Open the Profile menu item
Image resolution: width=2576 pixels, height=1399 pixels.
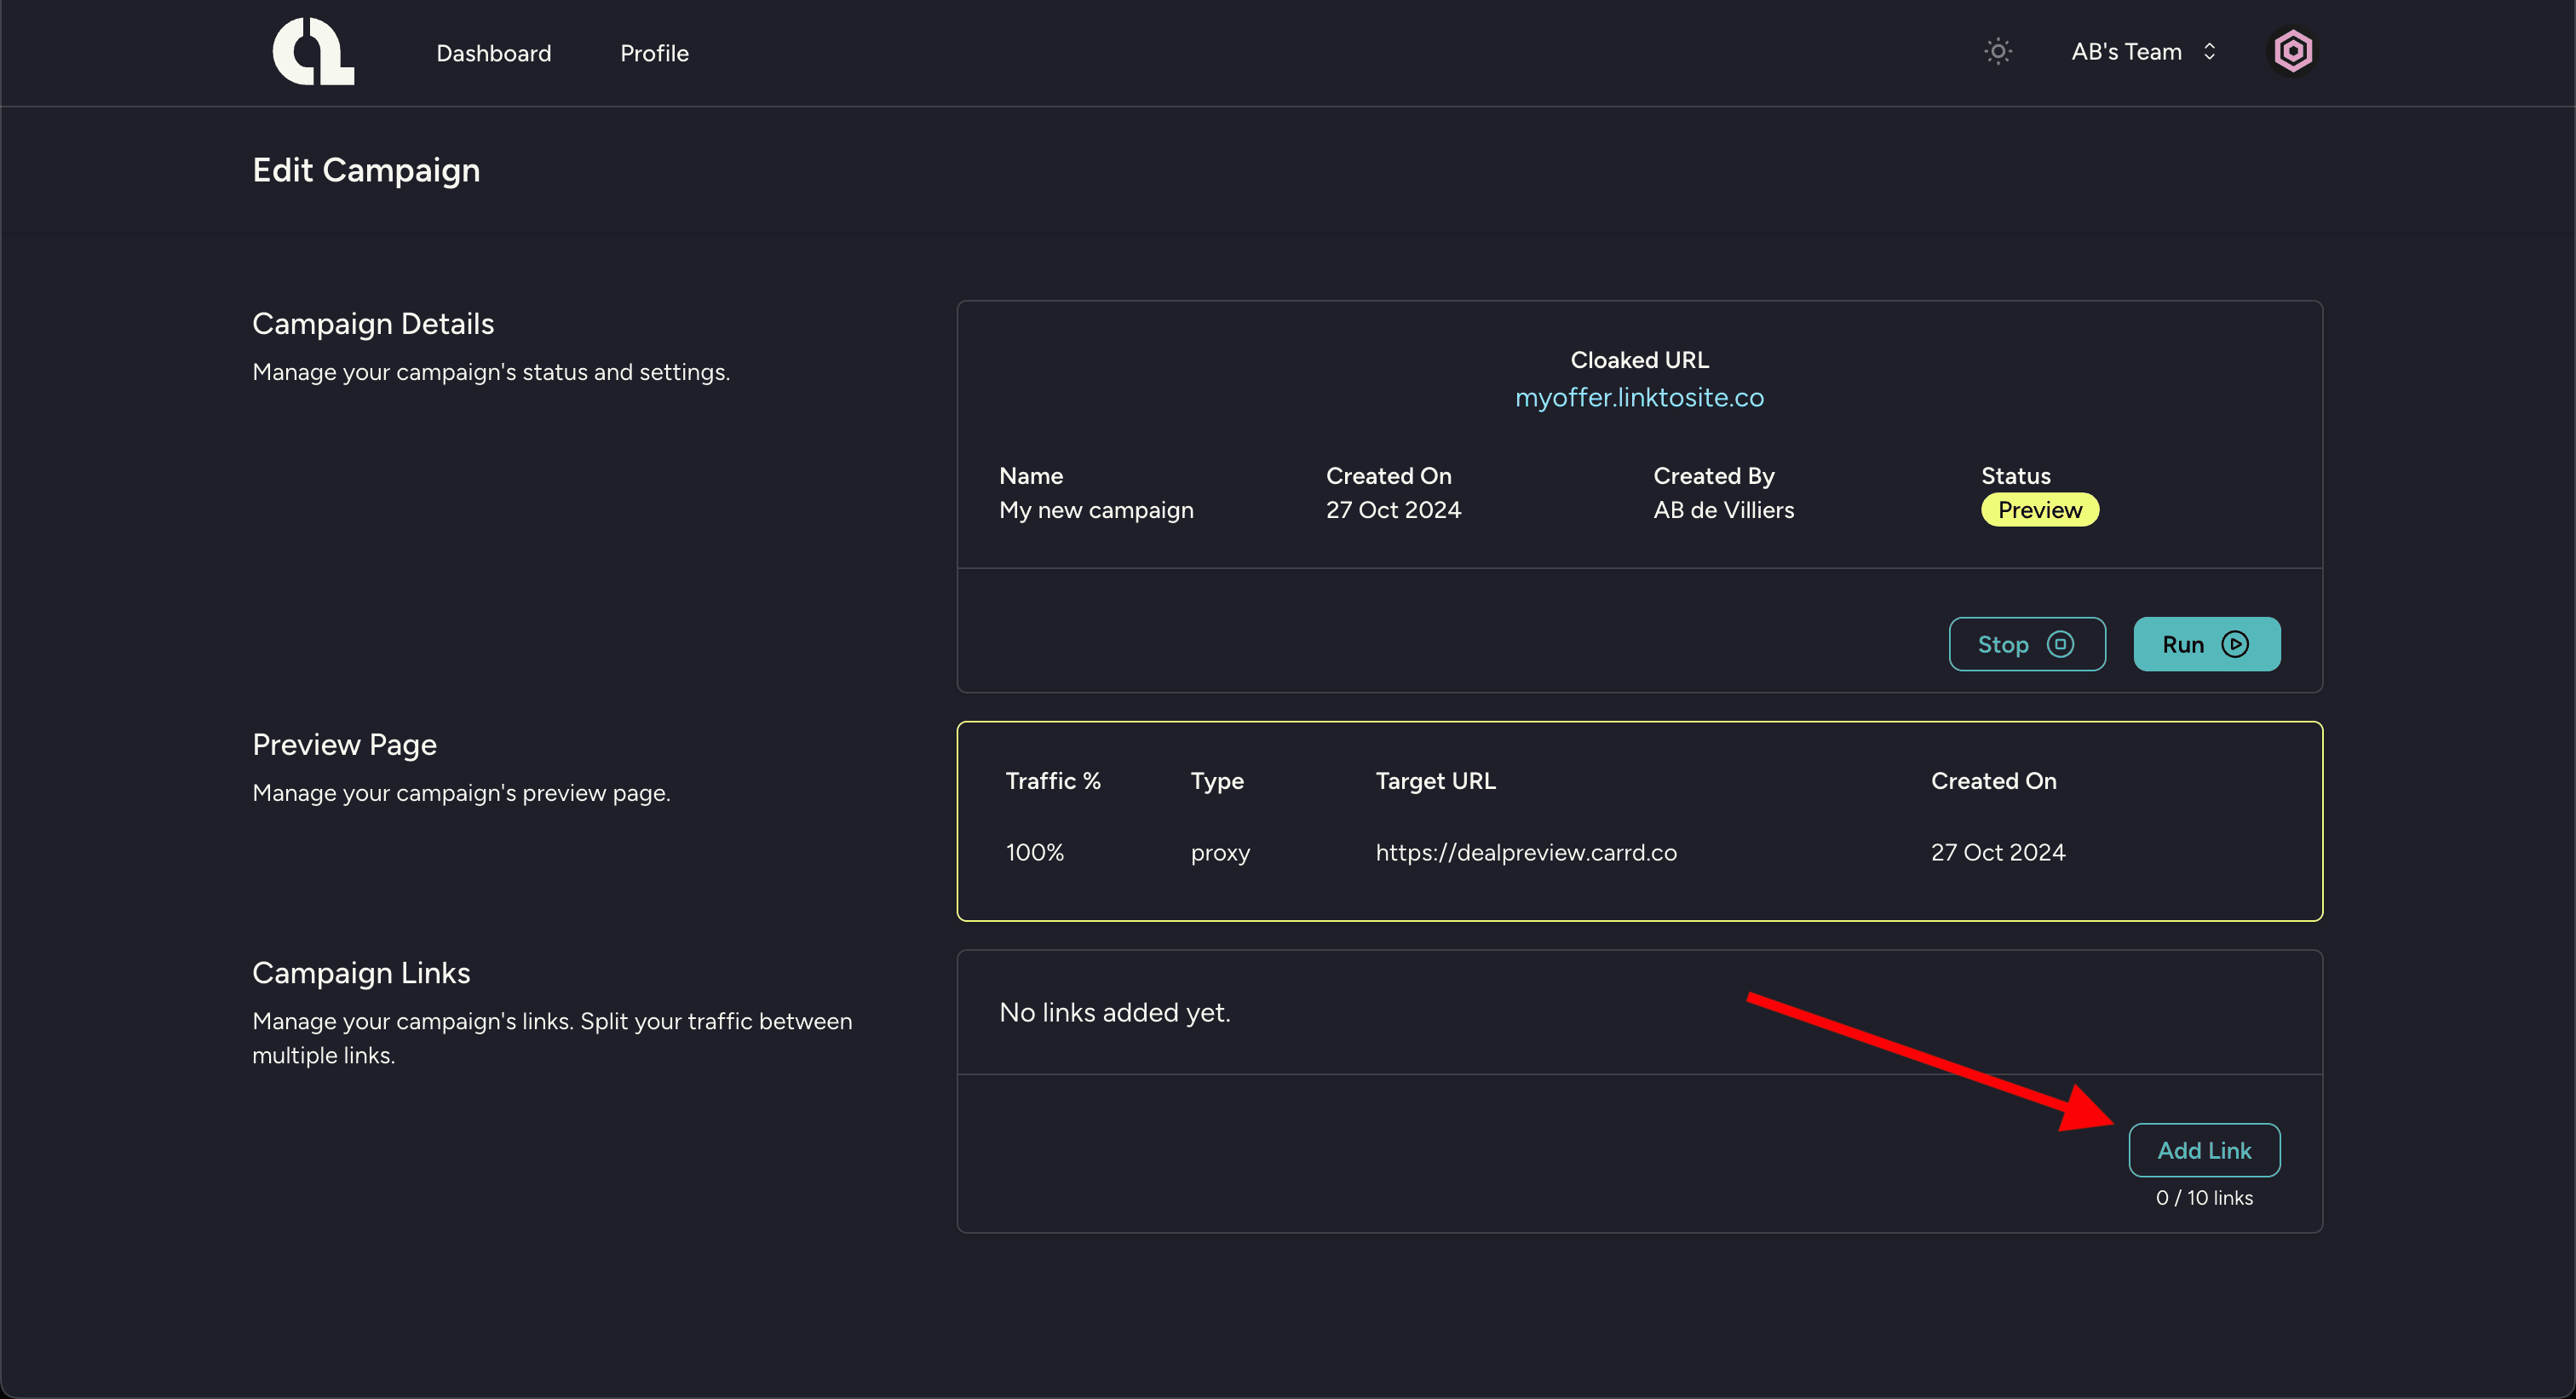pyautogui.click(x=654, y=53)
